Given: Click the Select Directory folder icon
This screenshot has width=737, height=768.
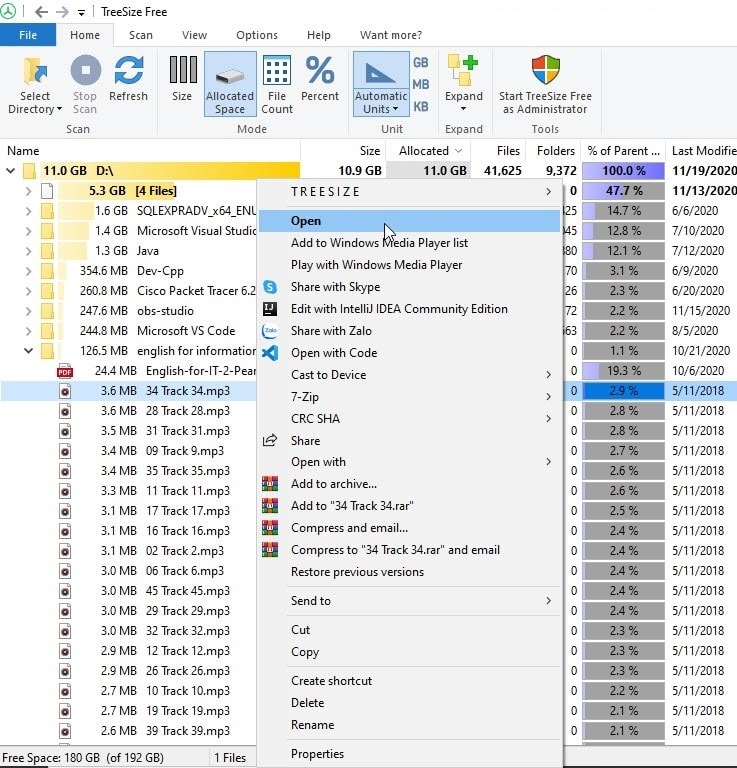Looking at the screenshot, I should [x=35, y=71].
